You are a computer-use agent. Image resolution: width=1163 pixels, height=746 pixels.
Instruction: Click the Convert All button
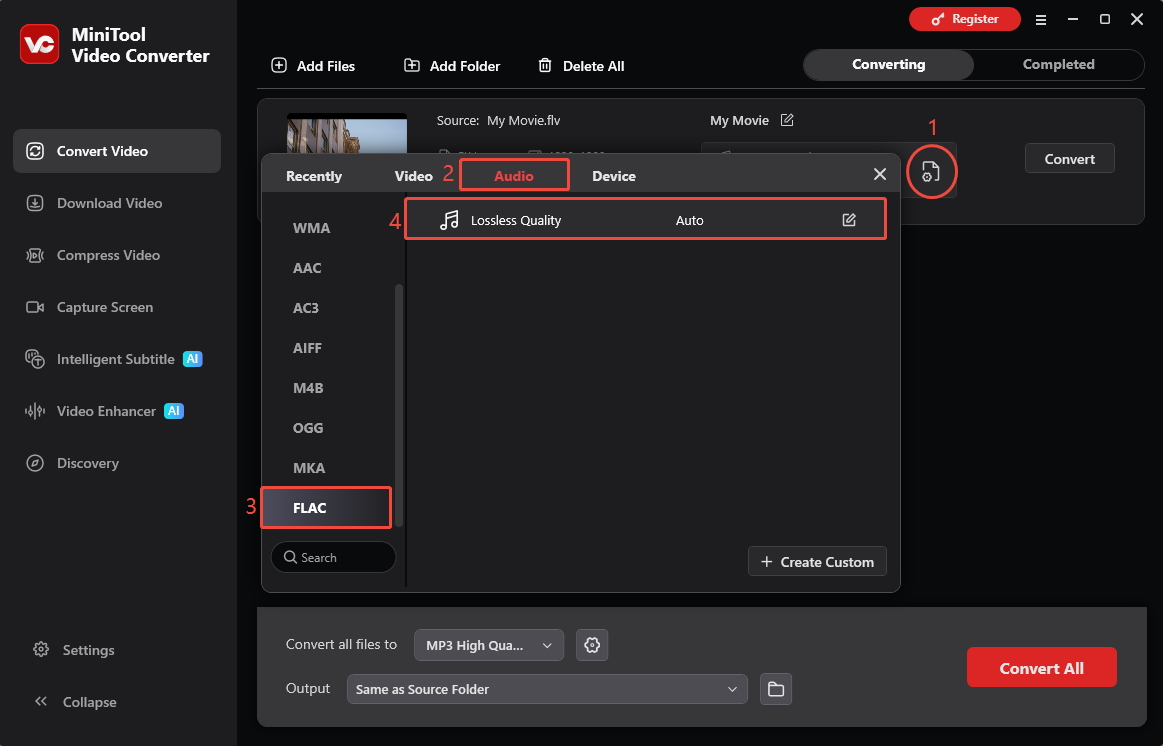point(1041,667)
